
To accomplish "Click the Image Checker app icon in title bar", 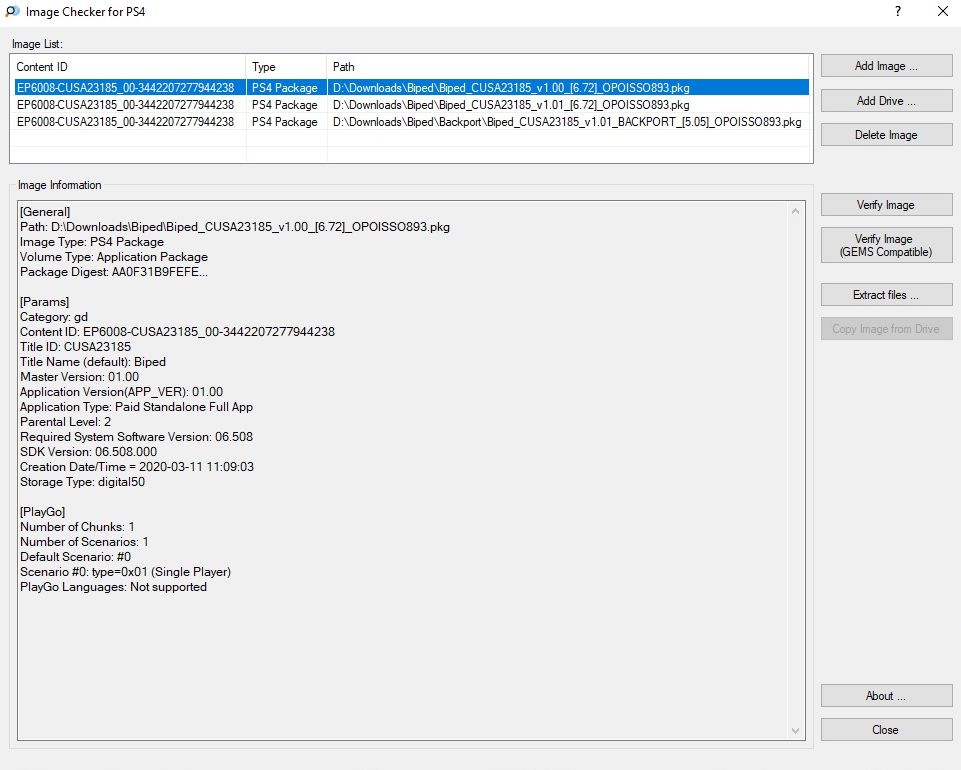I will click(x=12, y=12).
